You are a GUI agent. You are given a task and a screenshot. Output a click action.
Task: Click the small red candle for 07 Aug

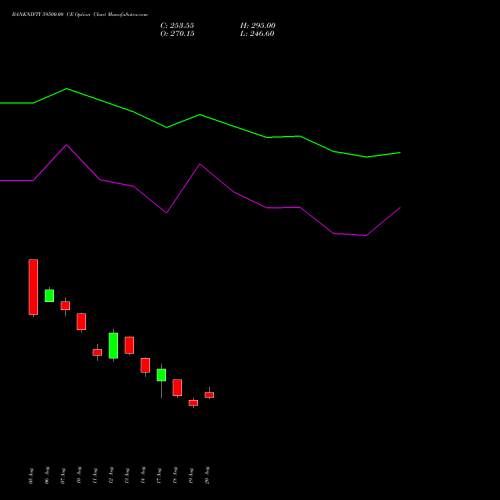65,306
